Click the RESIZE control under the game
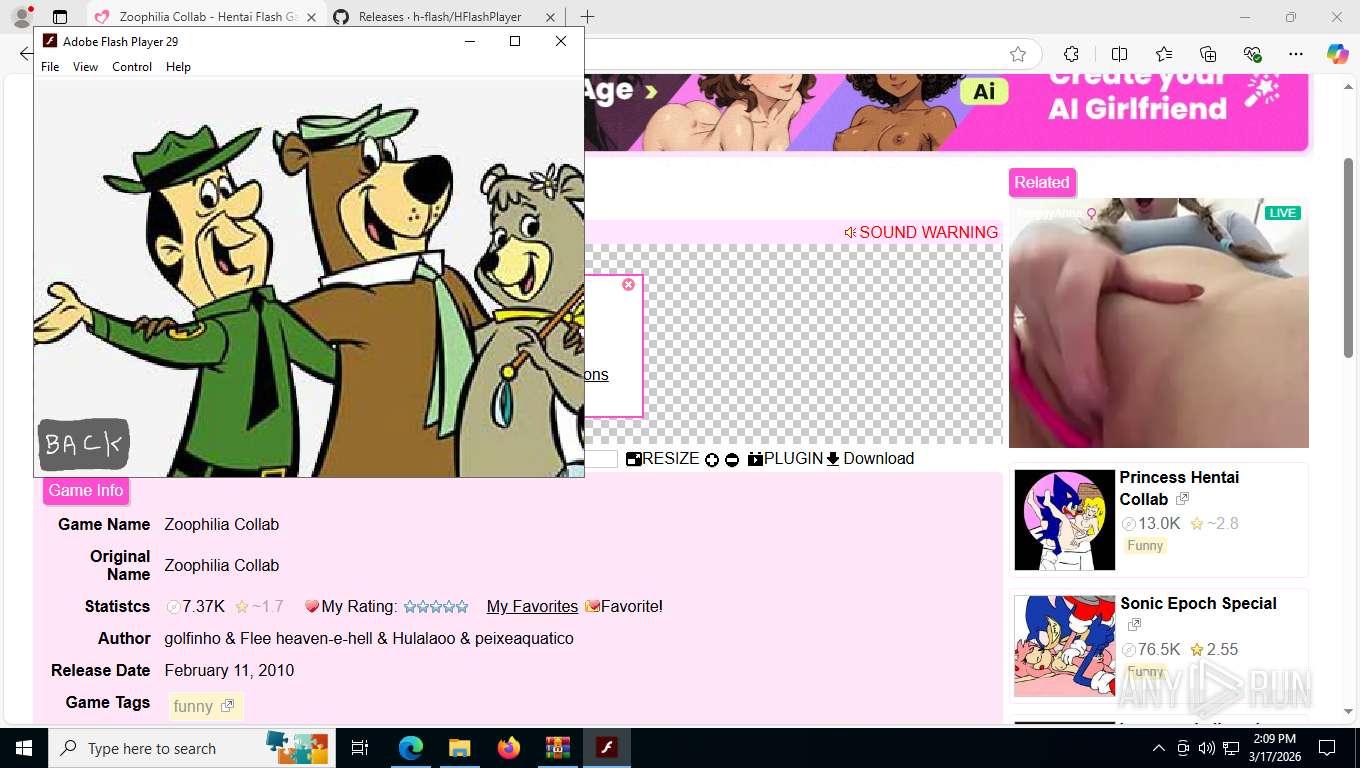Viewport: 1360px width, 768px height. click(x=663, y=459)
